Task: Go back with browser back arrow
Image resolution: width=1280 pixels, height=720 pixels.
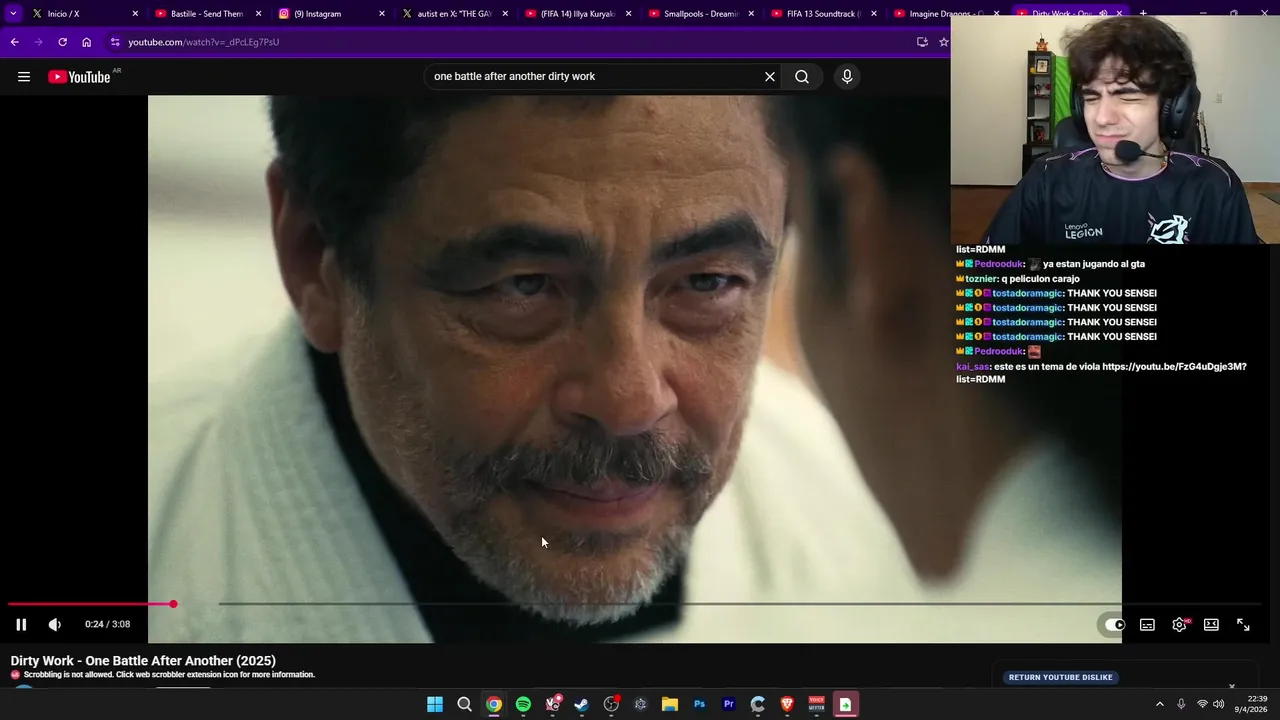Action: pos(14,42)
